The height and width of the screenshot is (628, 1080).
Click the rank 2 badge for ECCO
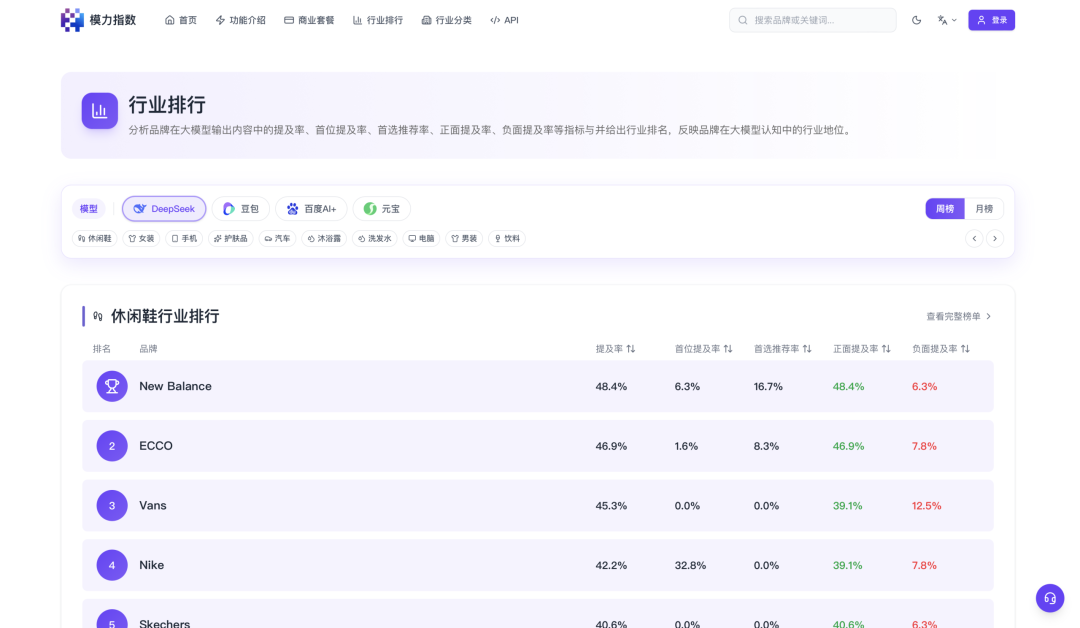[112, 446]
